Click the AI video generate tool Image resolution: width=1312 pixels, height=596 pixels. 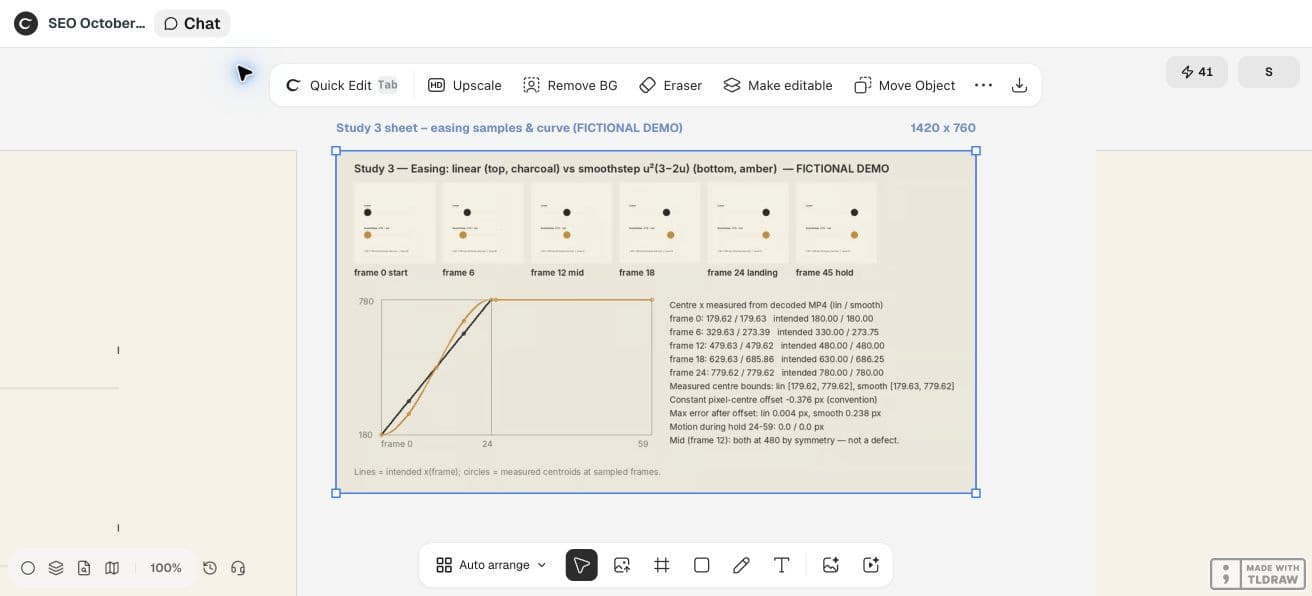pyautogui.click(x=871, y=565)
